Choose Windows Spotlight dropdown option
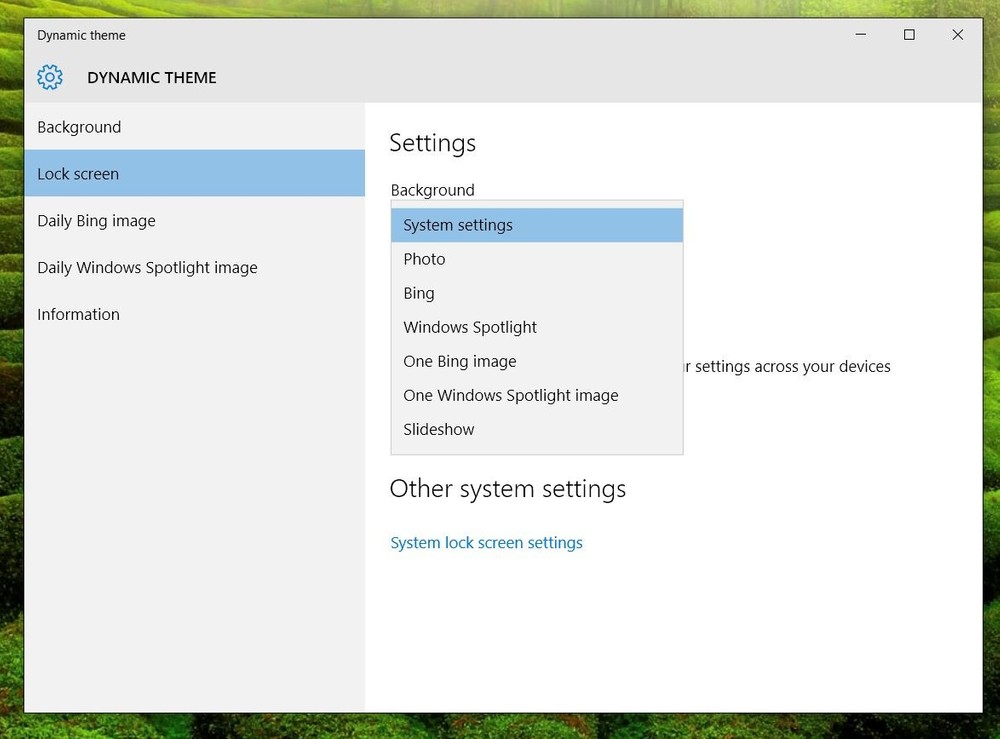The image size is (1000, 739). tap(470, 327)
